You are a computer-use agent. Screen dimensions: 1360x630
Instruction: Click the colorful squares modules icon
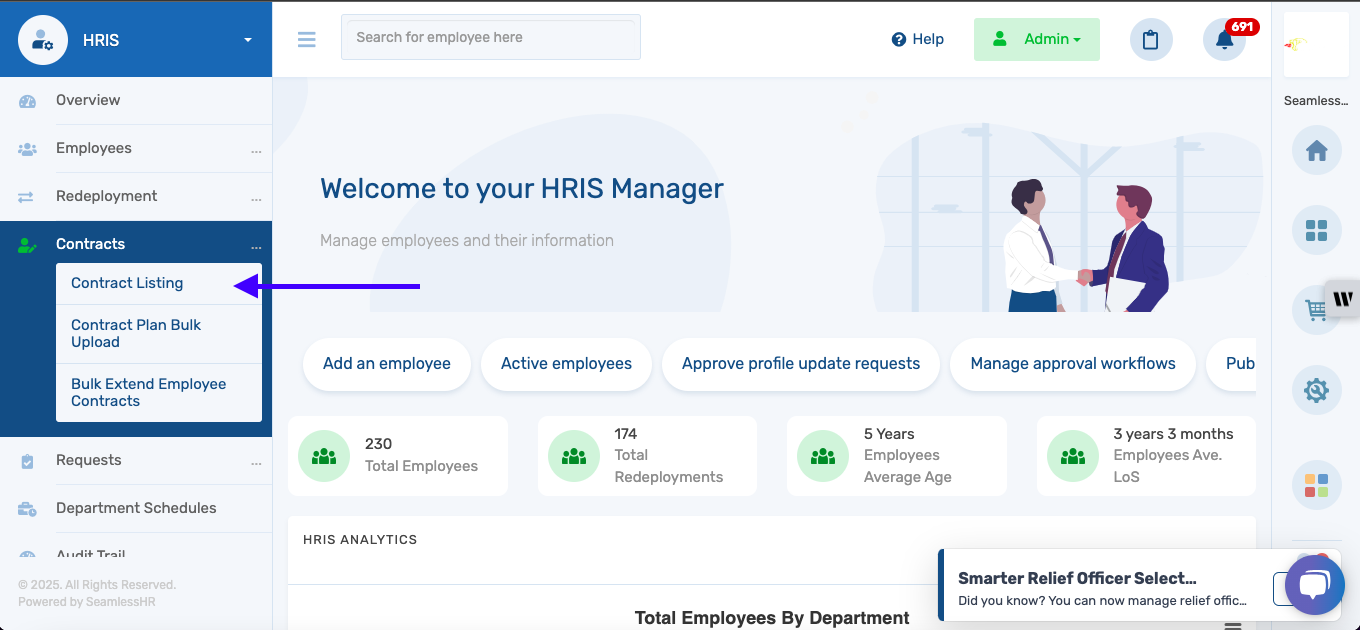[x=1316, y=486]
